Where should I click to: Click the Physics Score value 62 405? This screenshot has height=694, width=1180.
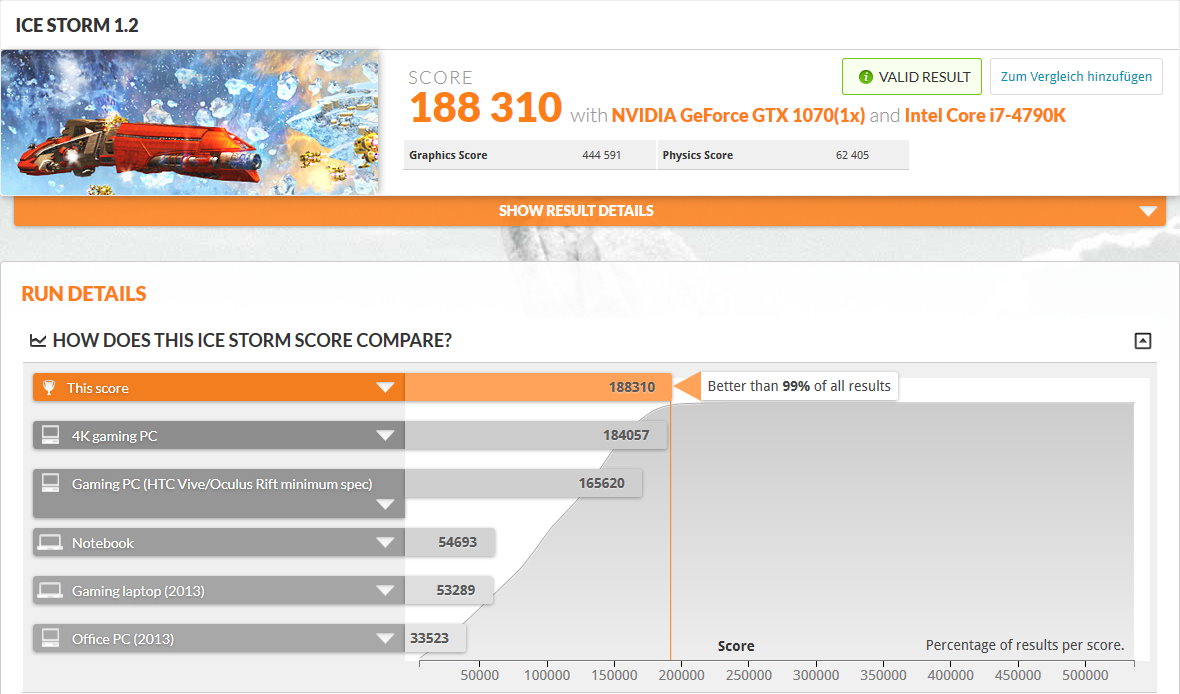852,155
